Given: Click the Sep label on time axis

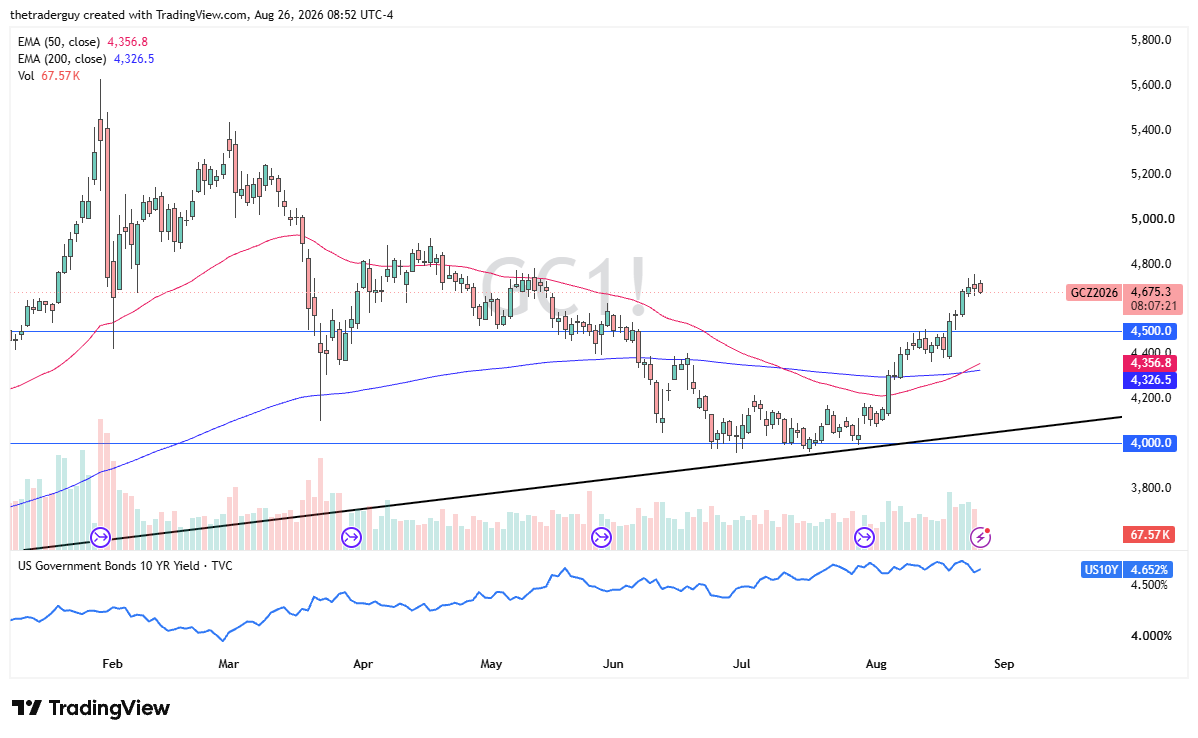Looking at the screenshot, I should [x=1004, y=664].
